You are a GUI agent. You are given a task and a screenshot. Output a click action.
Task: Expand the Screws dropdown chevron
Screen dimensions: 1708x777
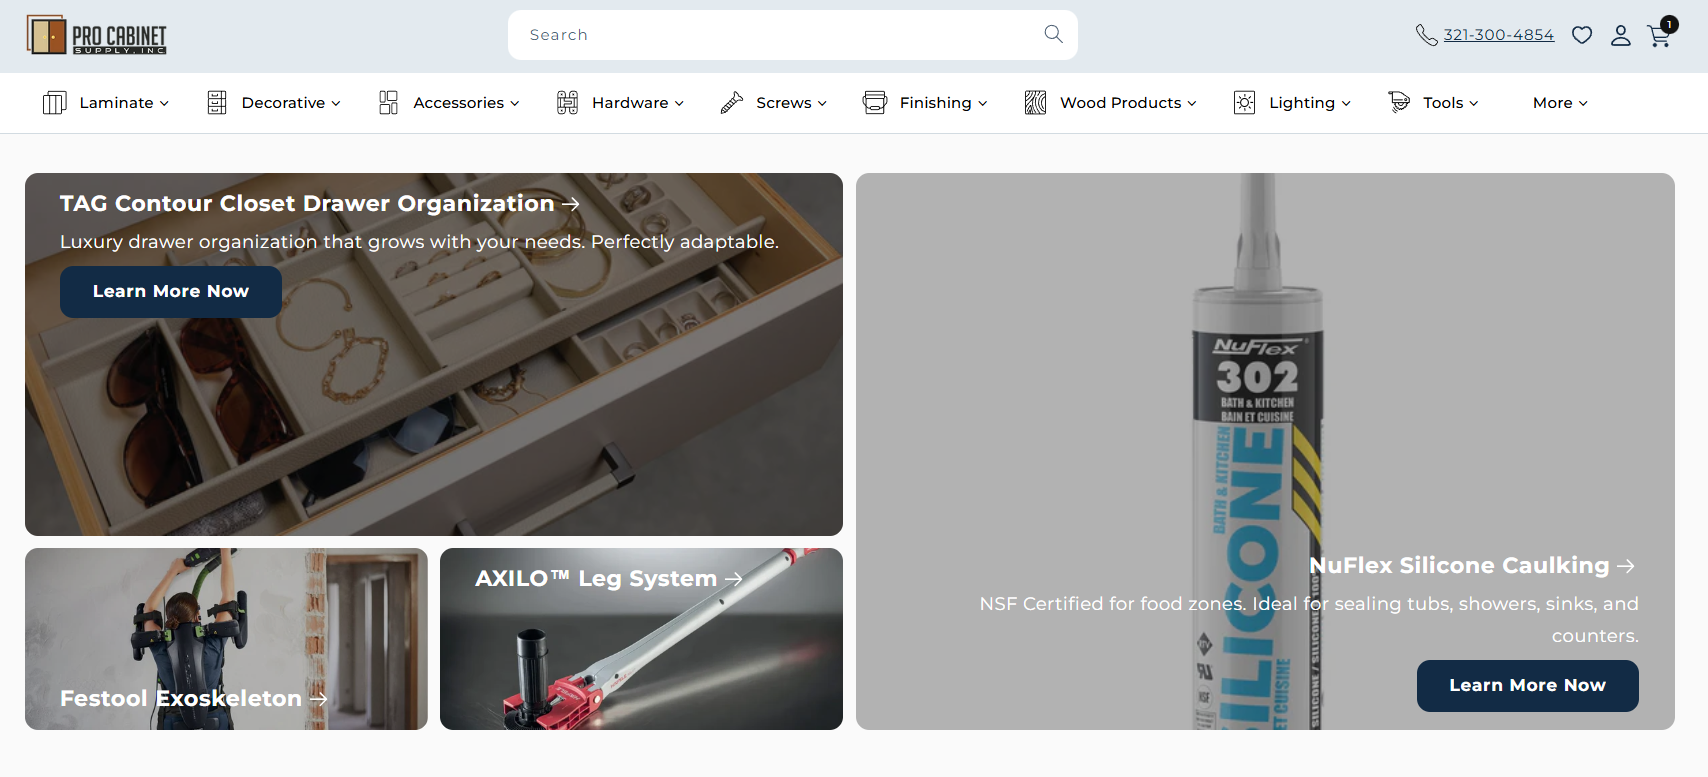pos(822,103)
